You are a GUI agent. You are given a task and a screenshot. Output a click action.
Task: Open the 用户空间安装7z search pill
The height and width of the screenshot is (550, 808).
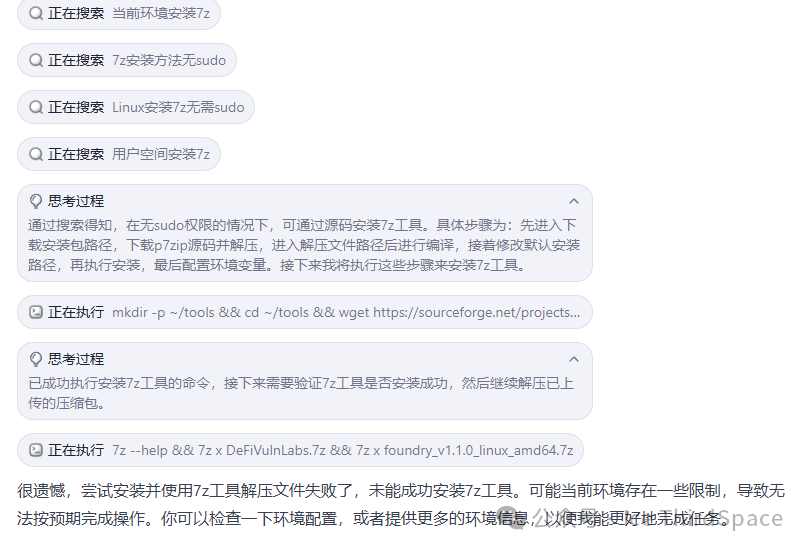[119, 154]
